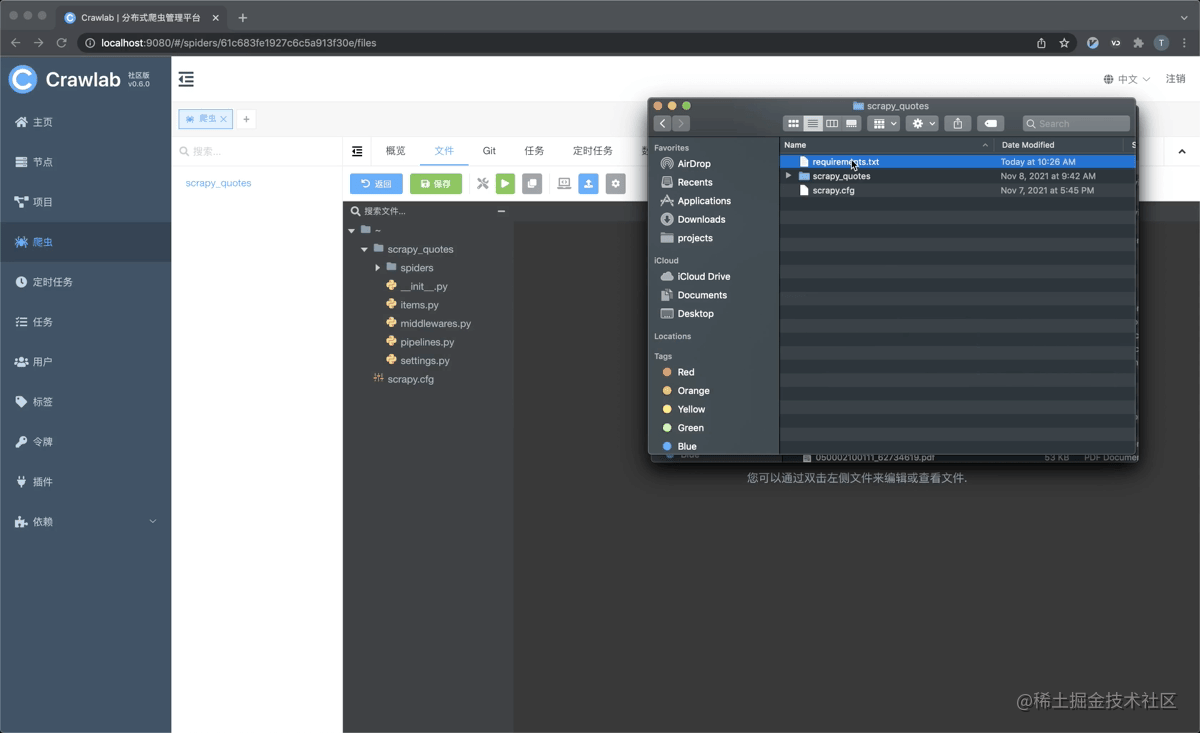This screenshot has width=1200, height=733.
Task: Run the spider with the green play button
Action: tap(505, 184)
